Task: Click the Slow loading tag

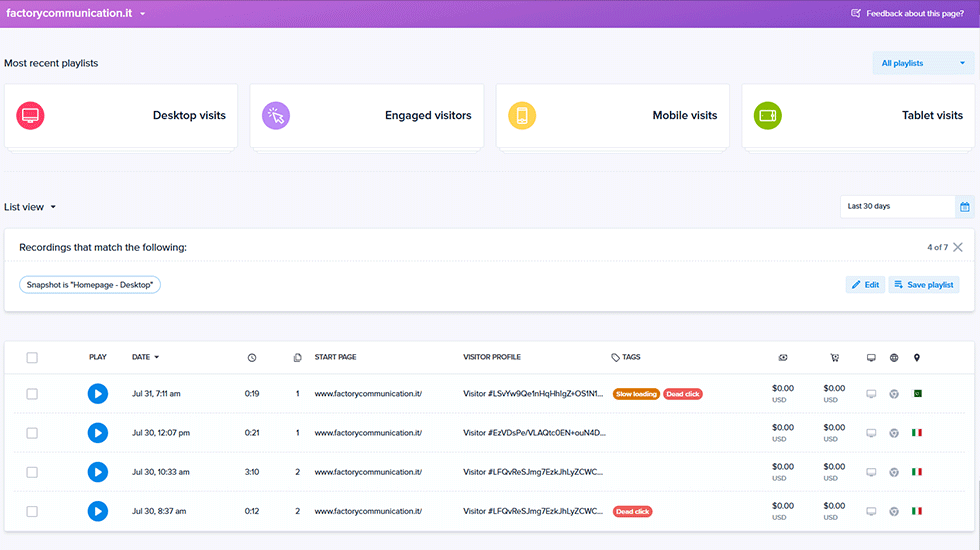Action: point(636,394)
